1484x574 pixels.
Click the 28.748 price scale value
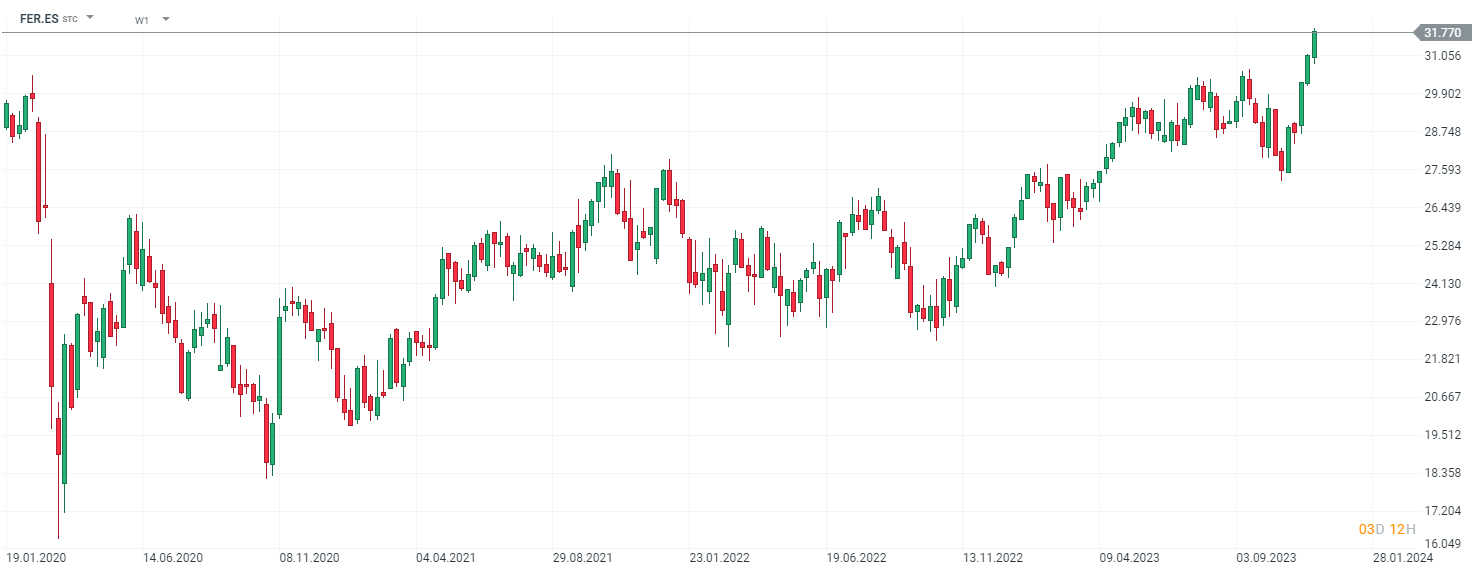point(1443,132)
